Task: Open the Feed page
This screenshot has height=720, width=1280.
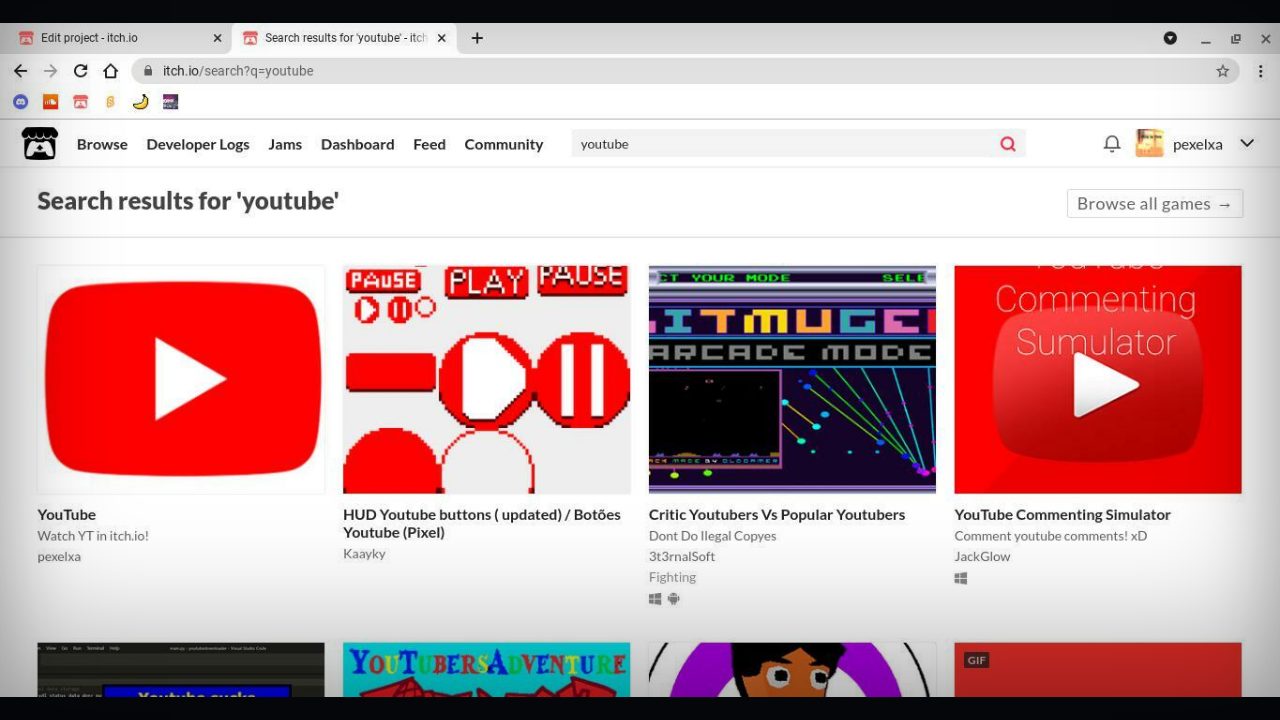Action: tap(429, 144)
